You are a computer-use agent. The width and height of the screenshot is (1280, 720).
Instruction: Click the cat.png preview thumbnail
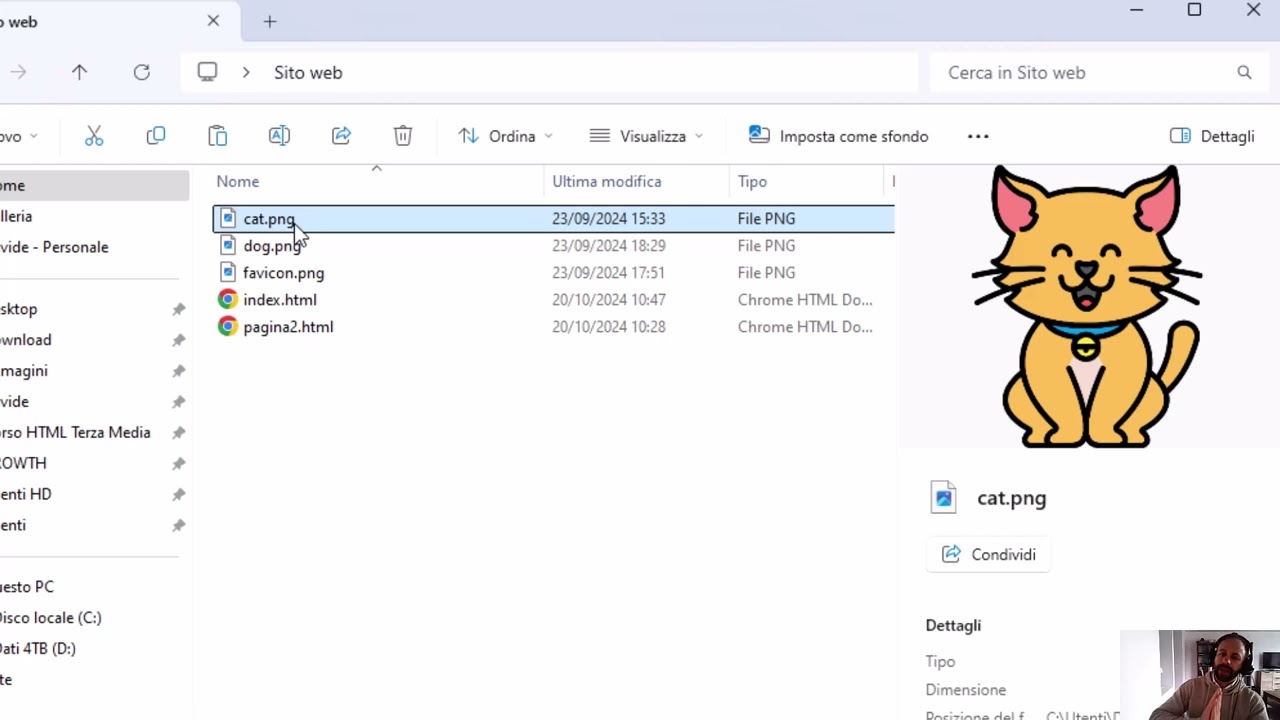tap(1087, 305)
